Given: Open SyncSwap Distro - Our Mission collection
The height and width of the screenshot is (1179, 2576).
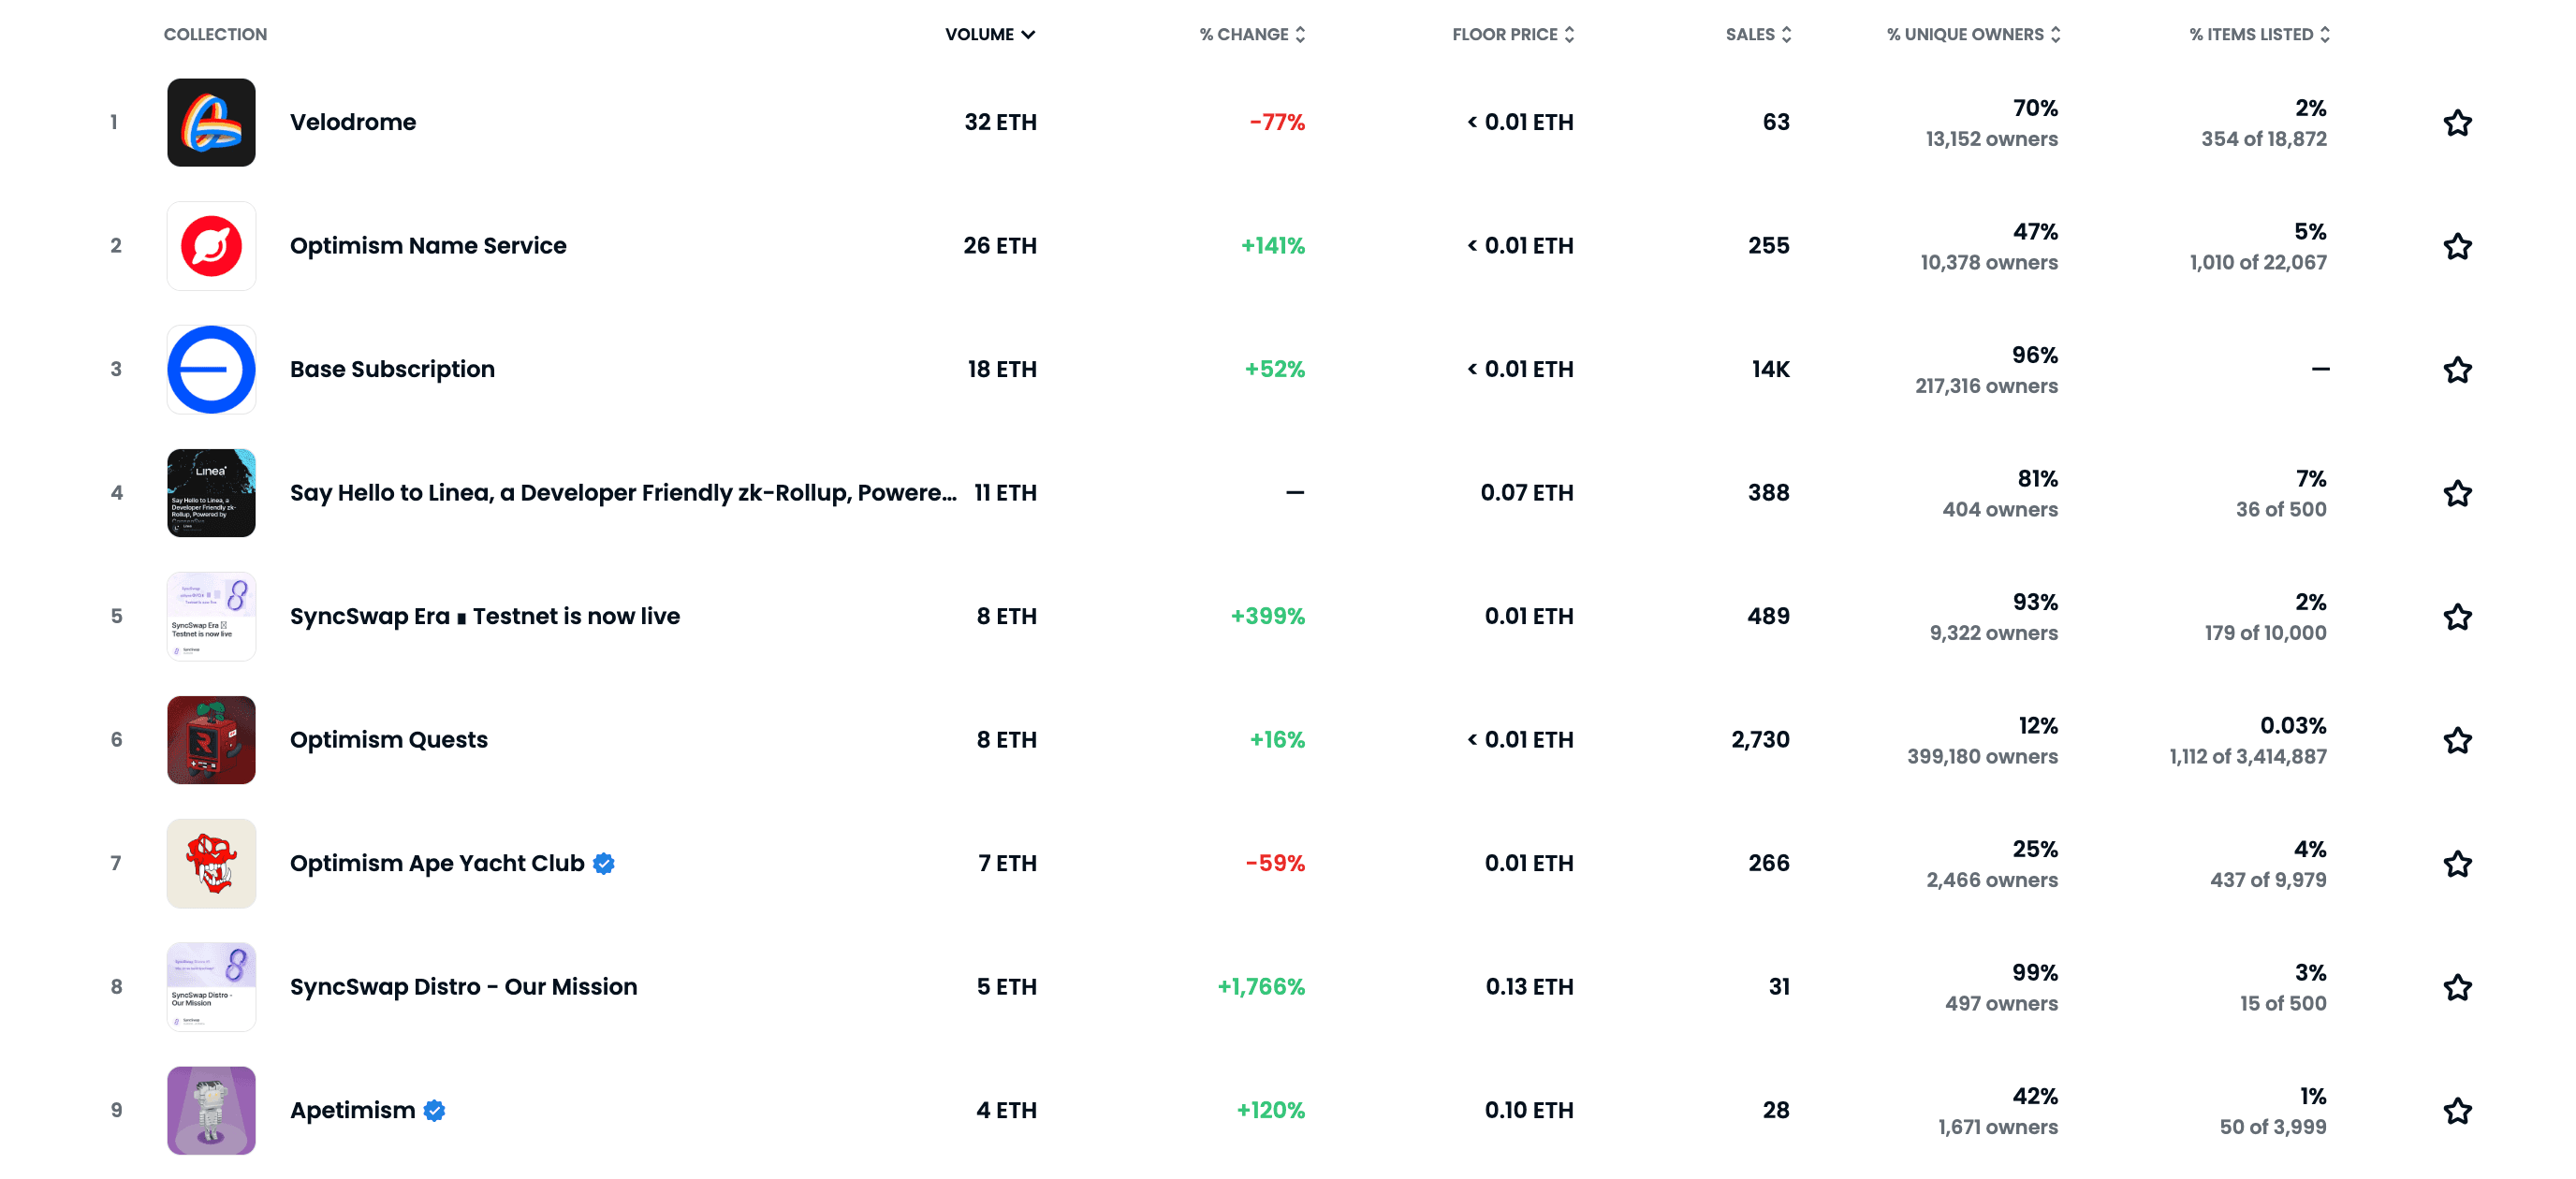Looking at the screenshot, I should (x=463, y=987).
